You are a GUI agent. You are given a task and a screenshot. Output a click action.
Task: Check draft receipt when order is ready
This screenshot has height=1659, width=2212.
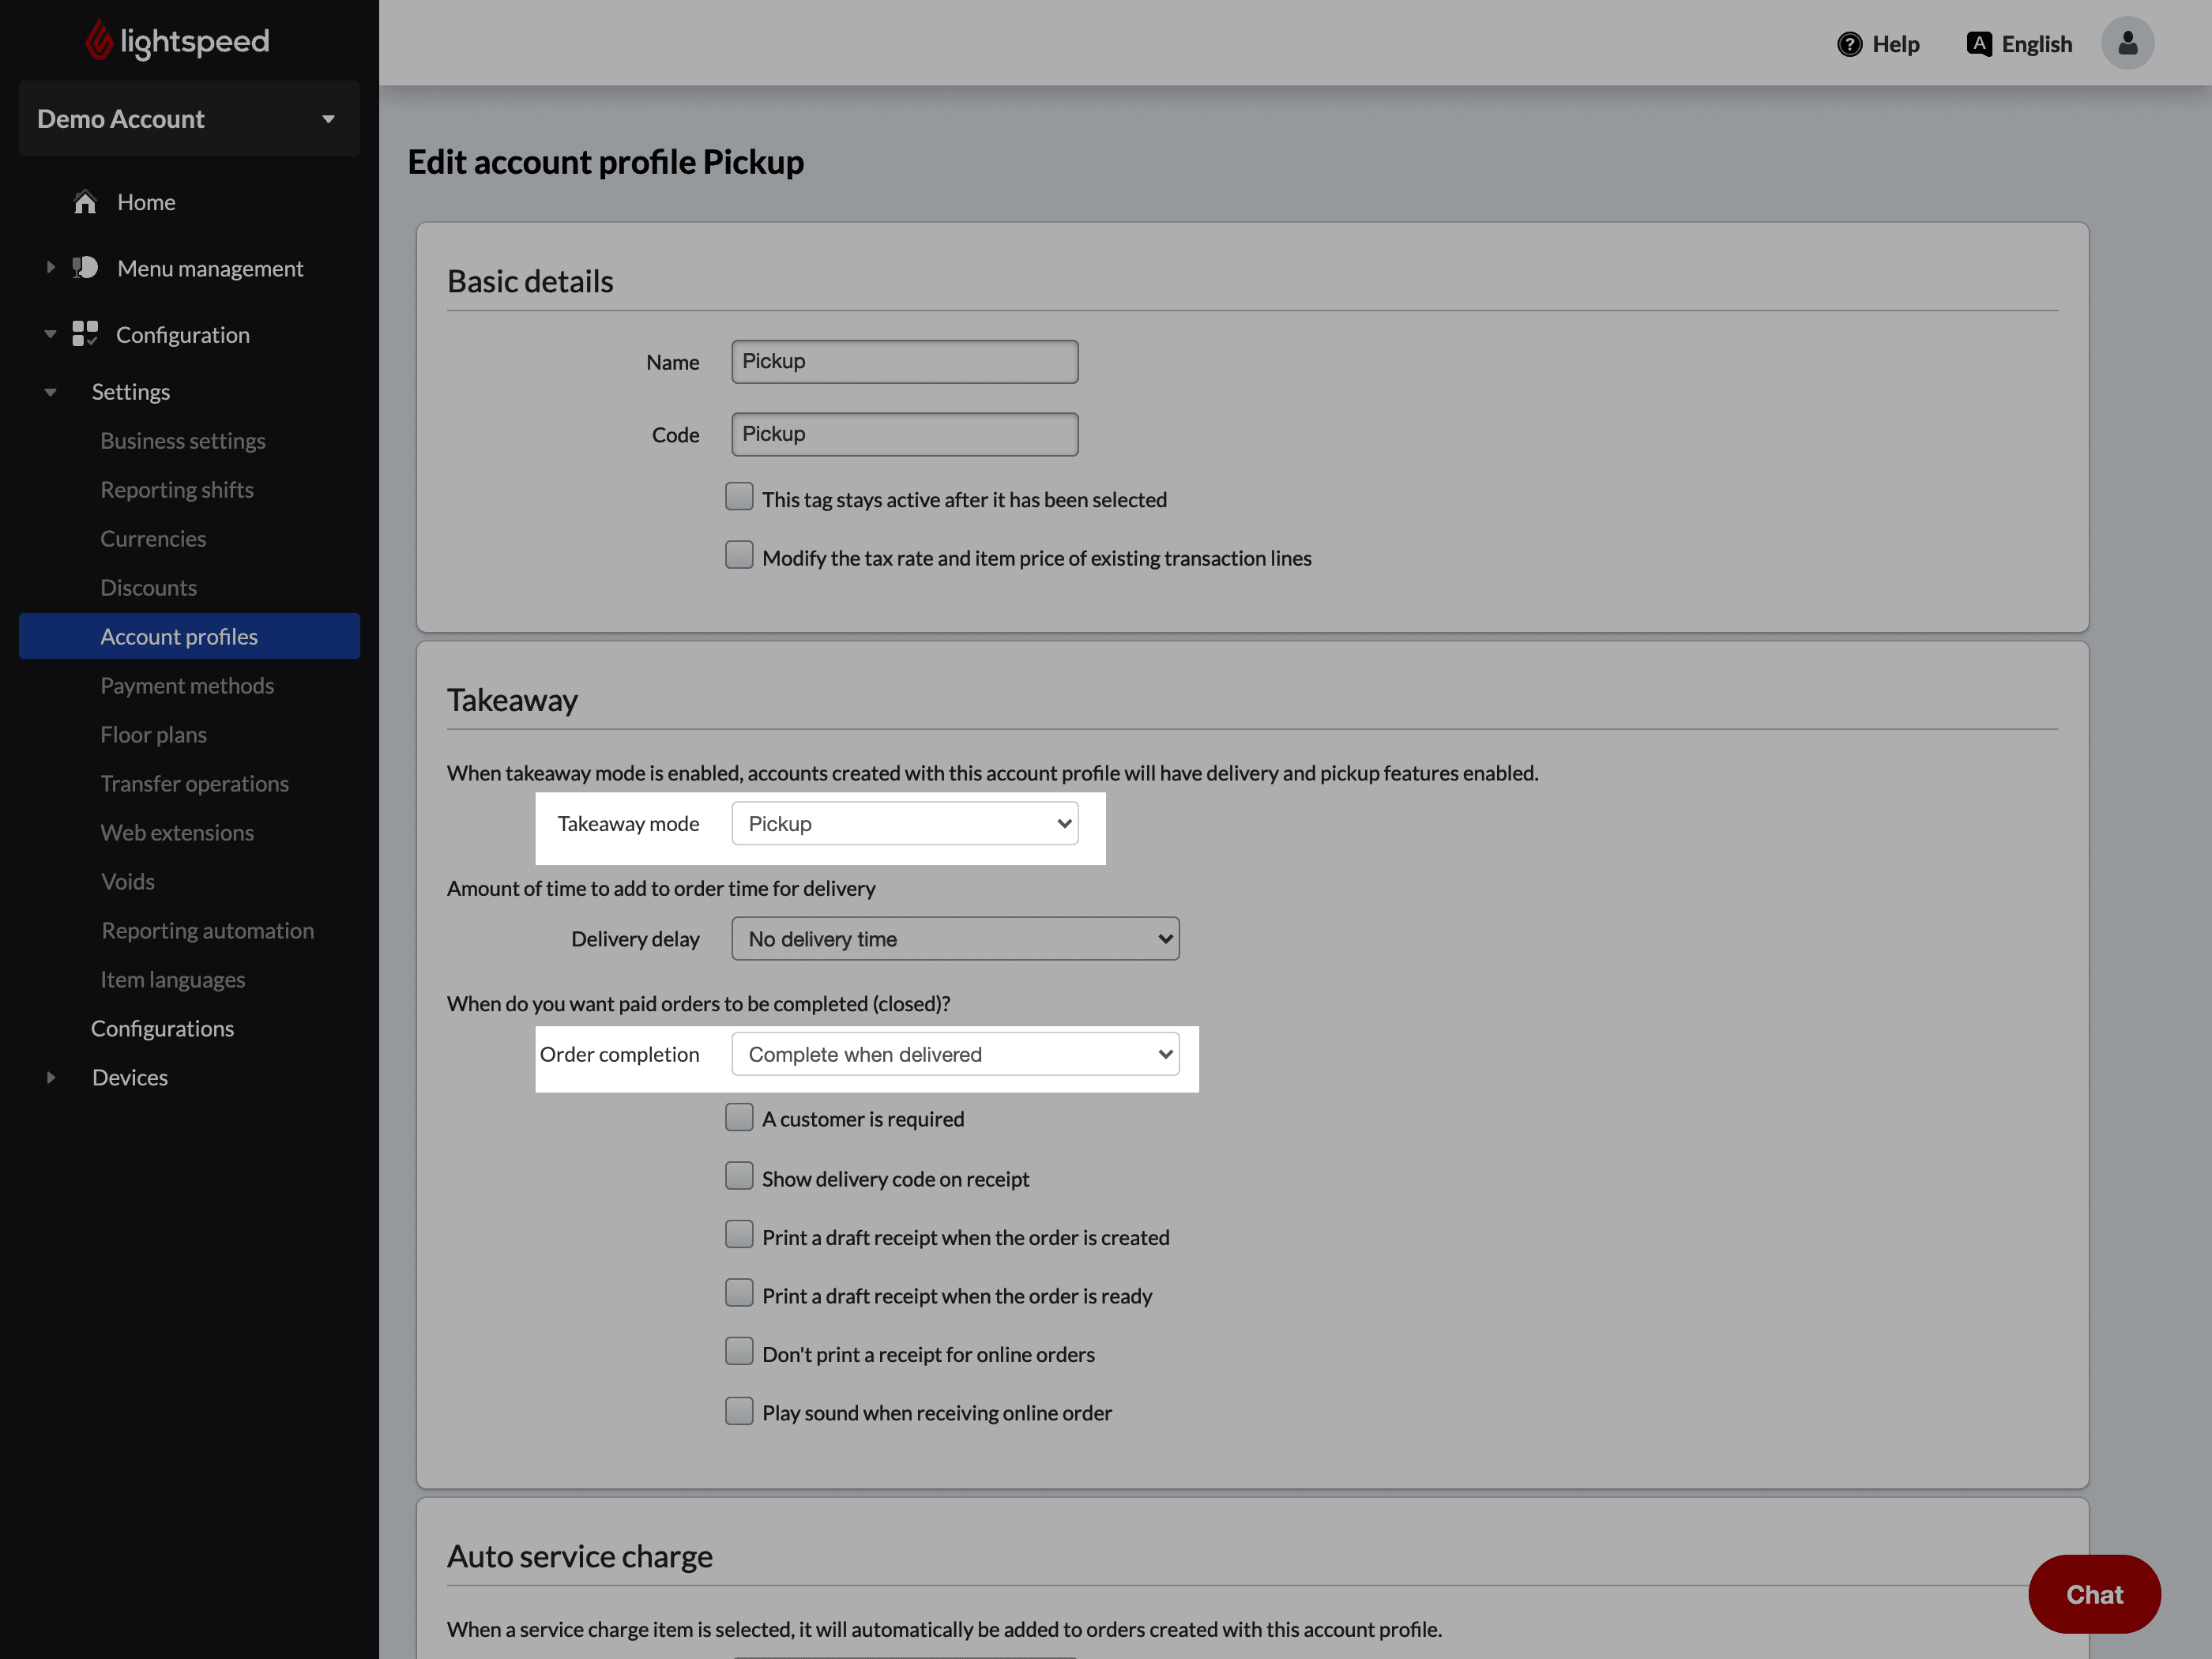(739, 1293)
